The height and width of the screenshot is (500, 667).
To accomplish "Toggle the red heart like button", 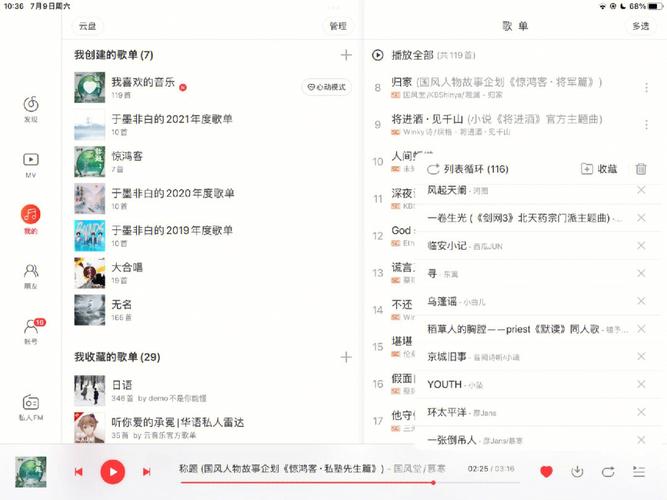I will [x=546, y=471].
